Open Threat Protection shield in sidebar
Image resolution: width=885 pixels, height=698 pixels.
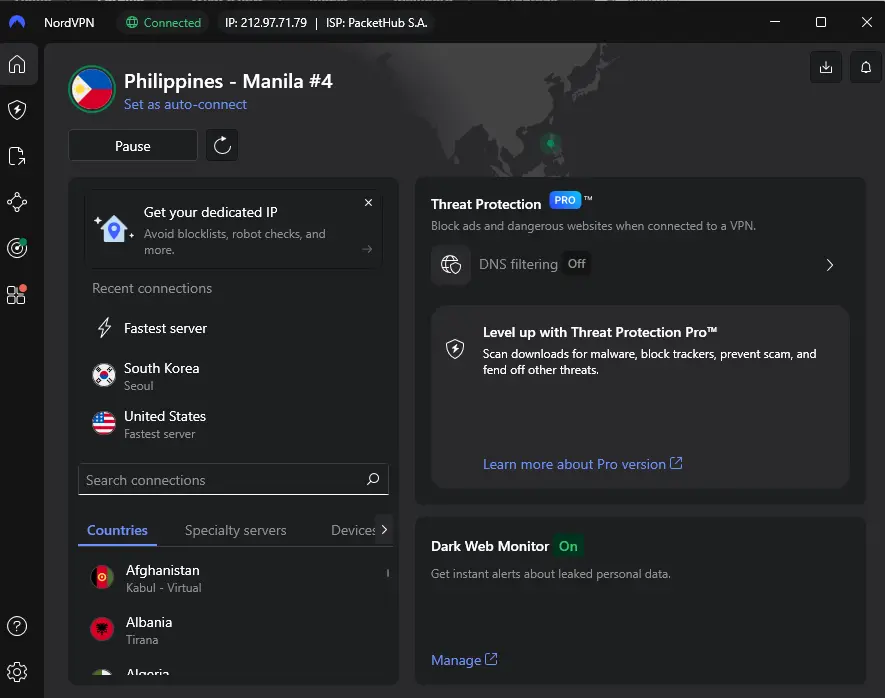(x=17, y=110)
